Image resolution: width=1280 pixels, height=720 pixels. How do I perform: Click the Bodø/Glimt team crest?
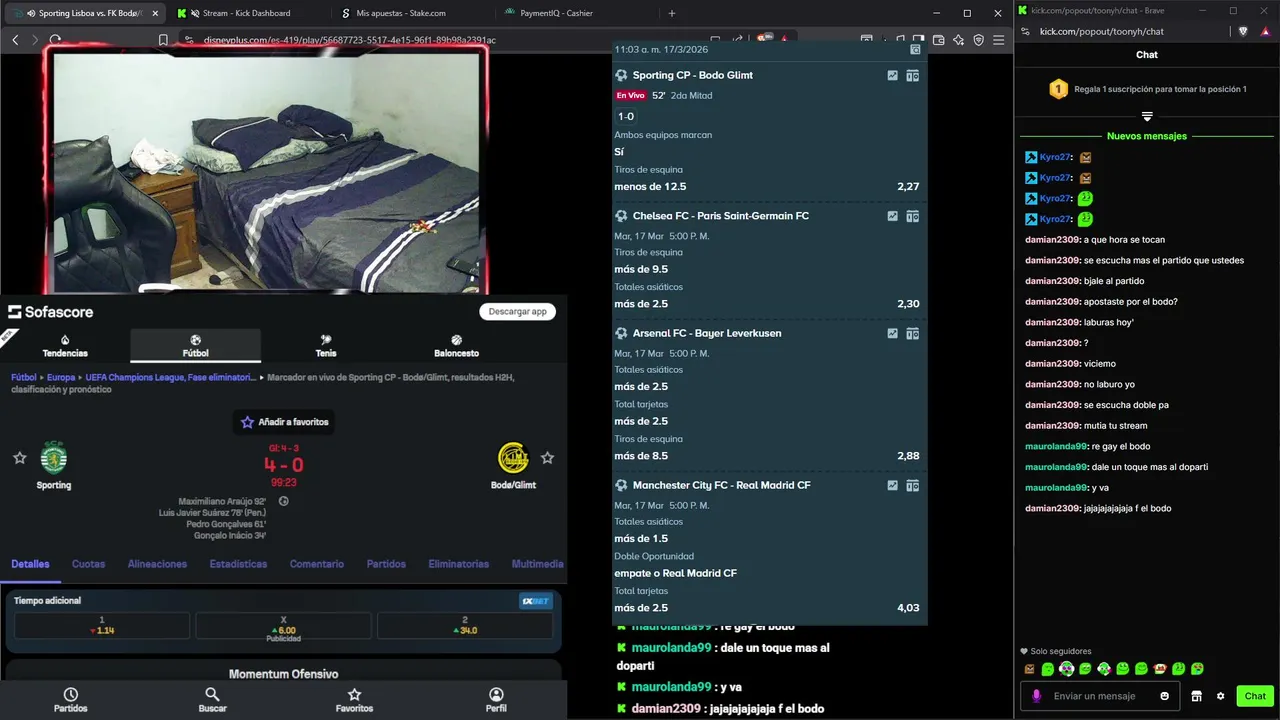(x=513, y=458)
